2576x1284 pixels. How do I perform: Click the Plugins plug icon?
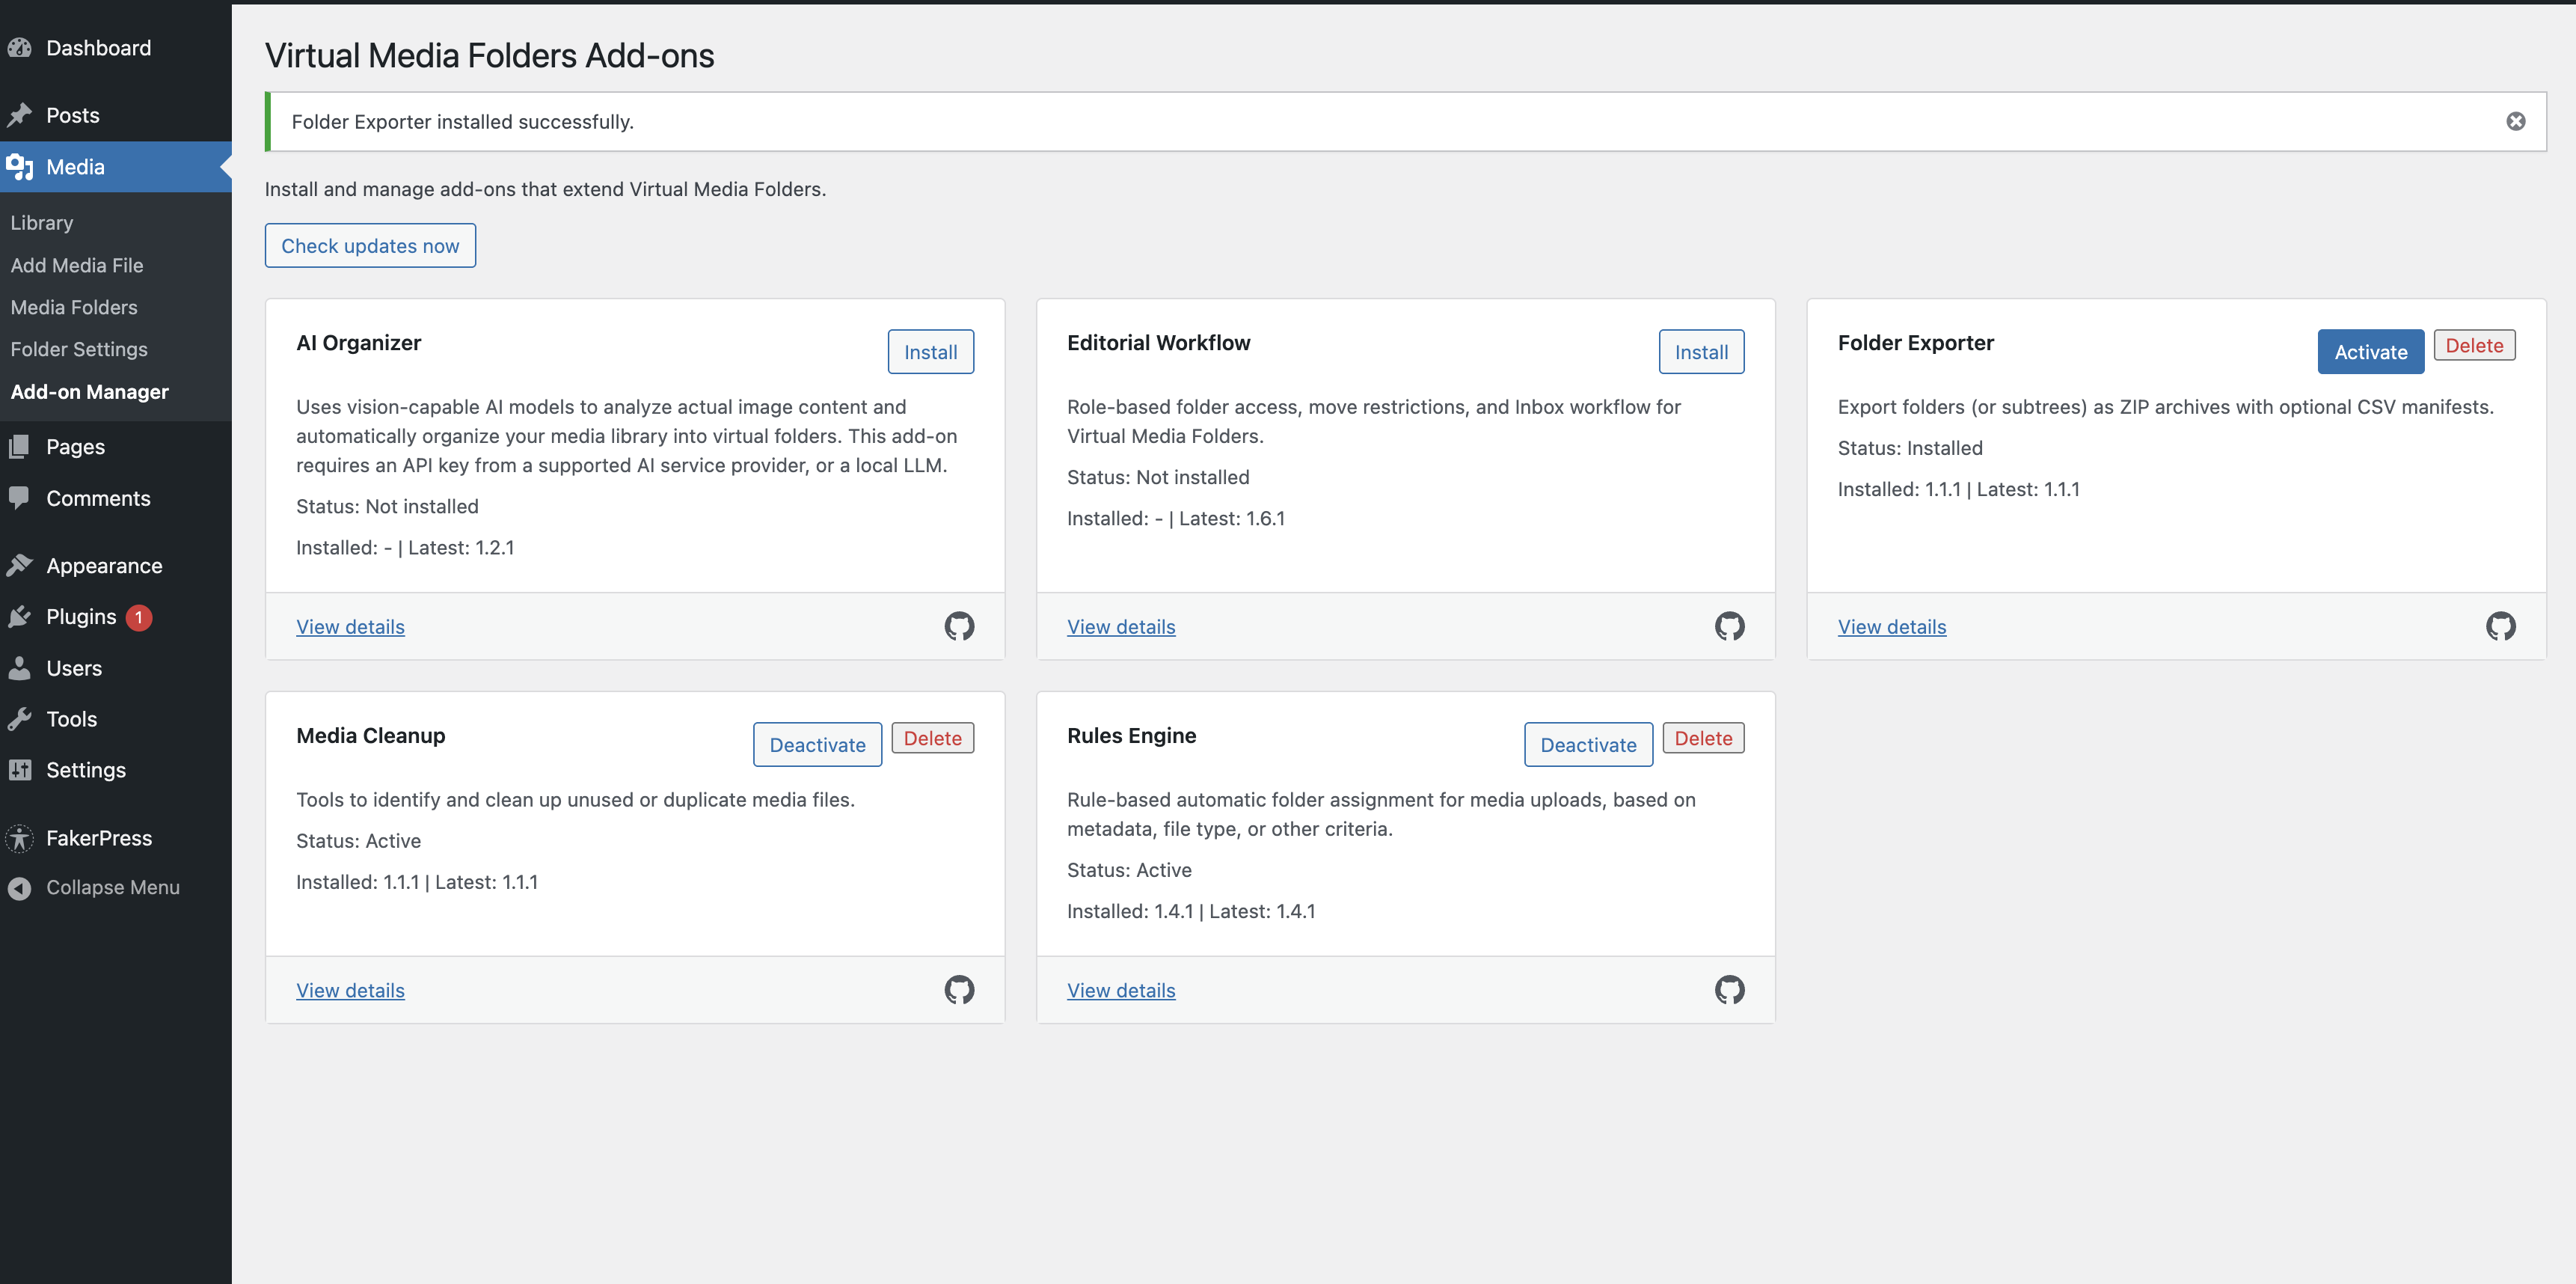click(20, 617)
